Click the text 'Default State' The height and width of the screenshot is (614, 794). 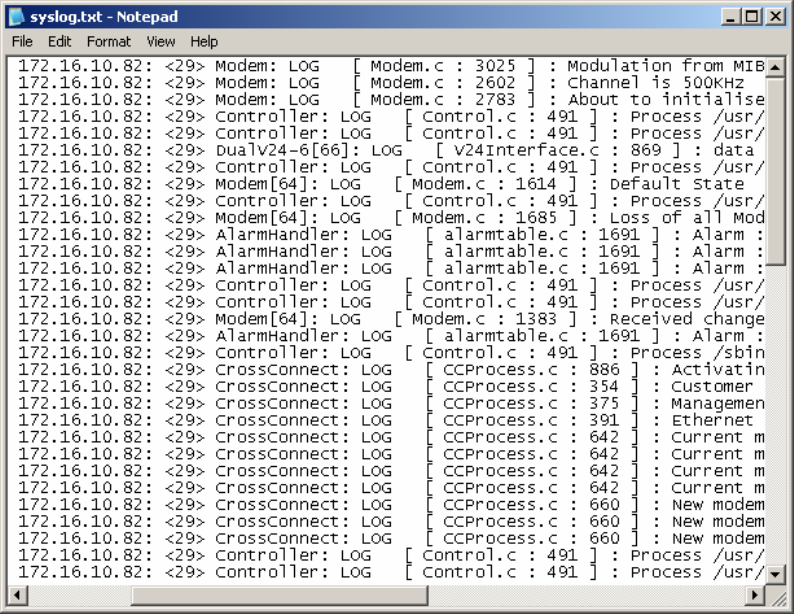pos(677,184)
